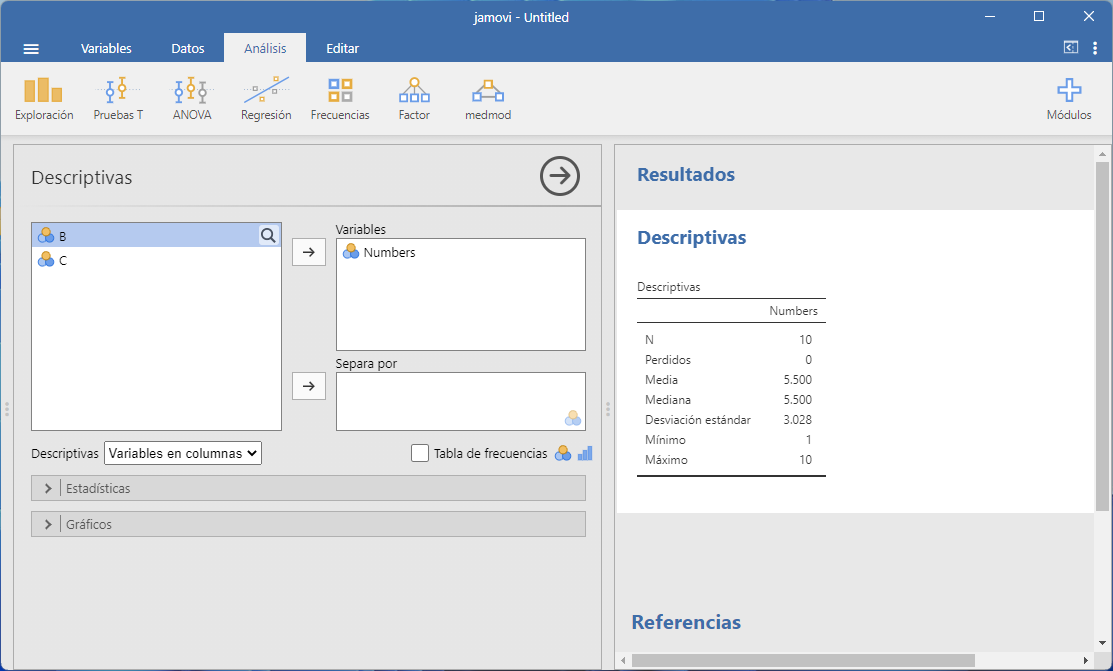The width and height of the screenshot is (1113, 671).
Task: Open the ANOVA analysis menu
Action: (191, 99)
